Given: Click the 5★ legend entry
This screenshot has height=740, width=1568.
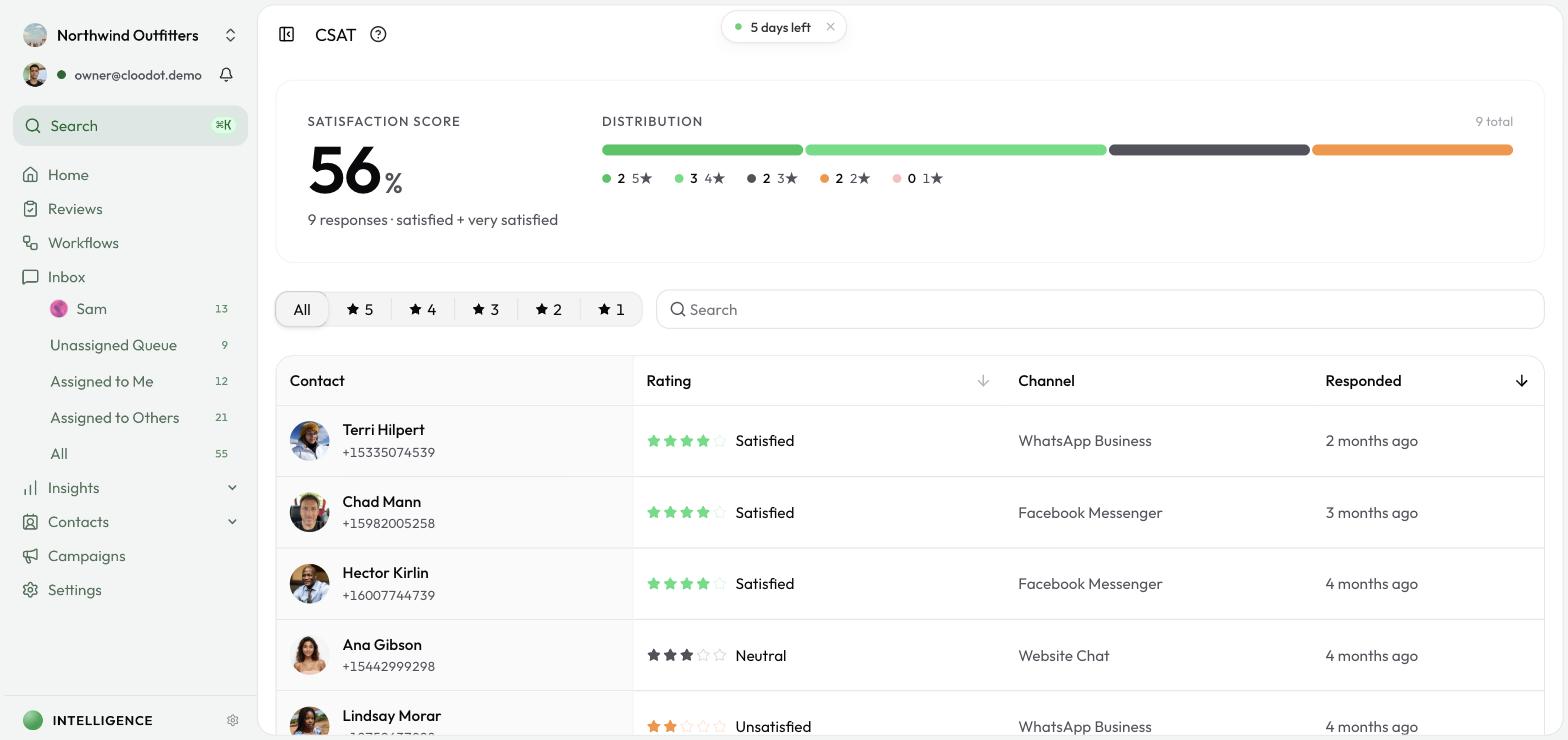Looking at the screenshot, I should tap(627, 178).
